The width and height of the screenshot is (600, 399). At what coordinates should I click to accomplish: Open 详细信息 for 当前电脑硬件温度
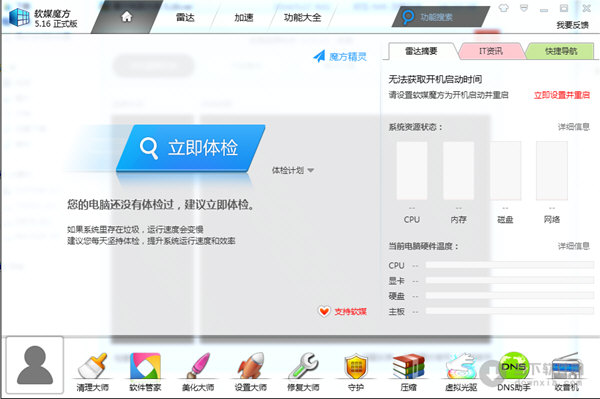[x=574, y=246]
